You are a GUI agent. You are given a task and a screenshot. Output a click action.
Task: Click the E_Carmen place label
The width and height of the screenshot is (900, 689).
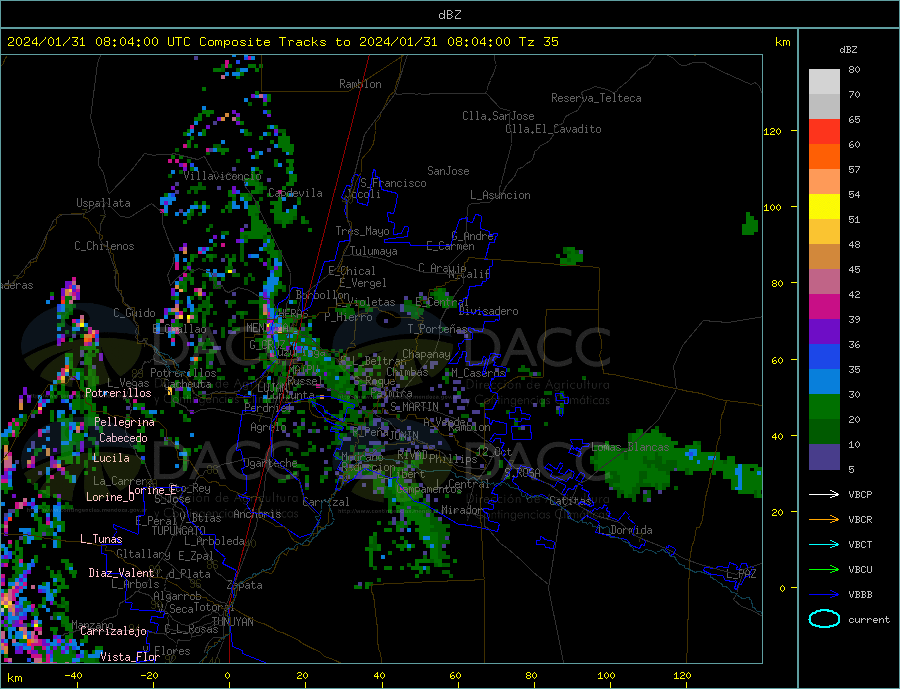click(x=450, y=246)
